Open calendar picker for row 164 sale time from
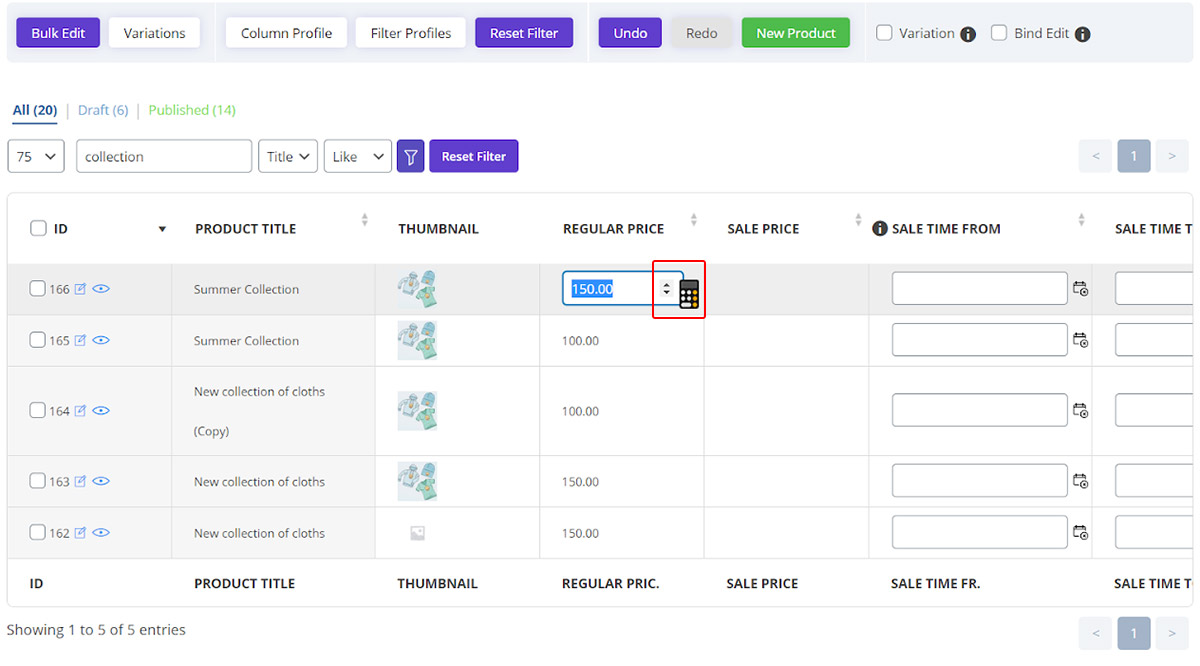The image size is (1200, 666). click(x=1081, y=410)
